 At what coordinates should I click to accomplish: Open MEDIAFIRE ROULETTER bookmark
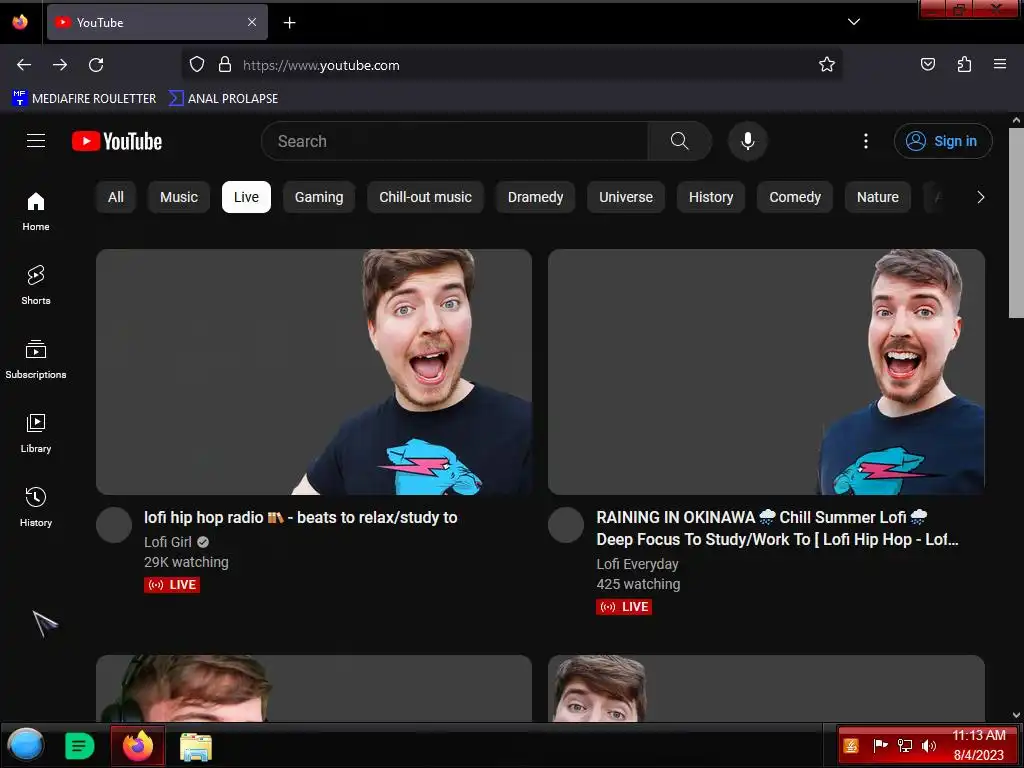[x=84, y=99]
